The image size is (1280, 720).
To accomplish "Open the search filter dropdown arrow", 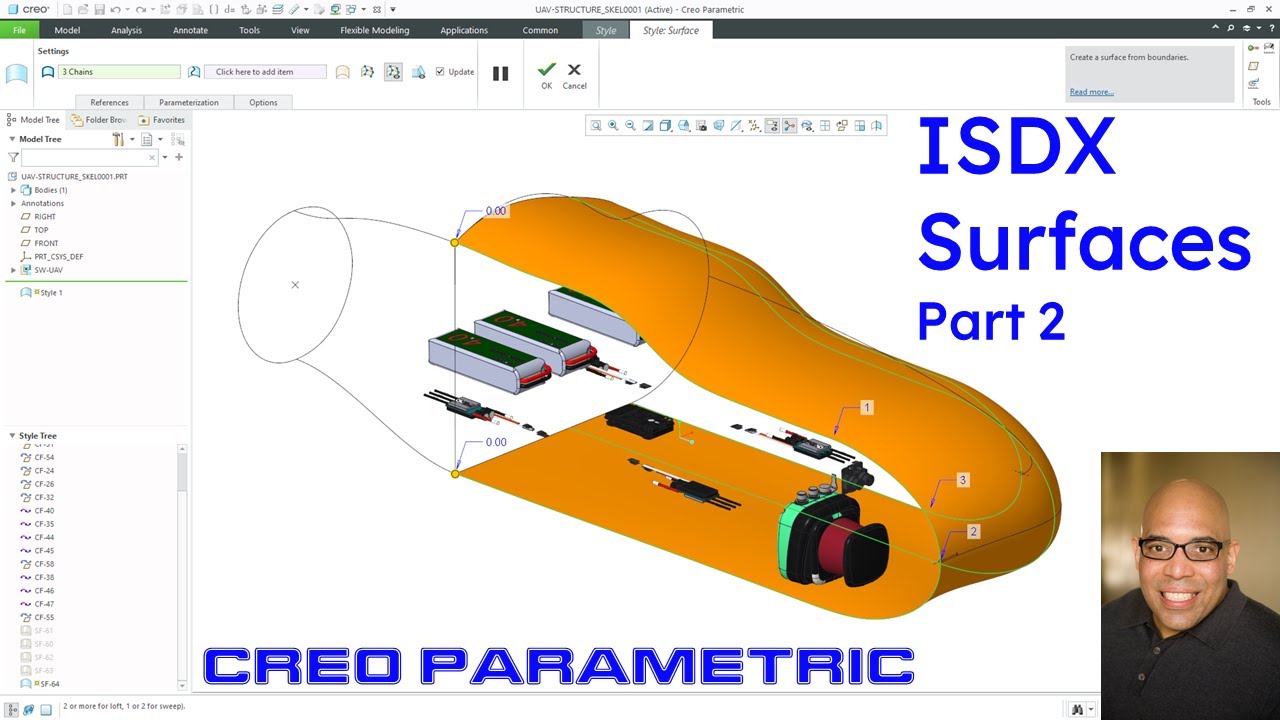I will (165, 157).
